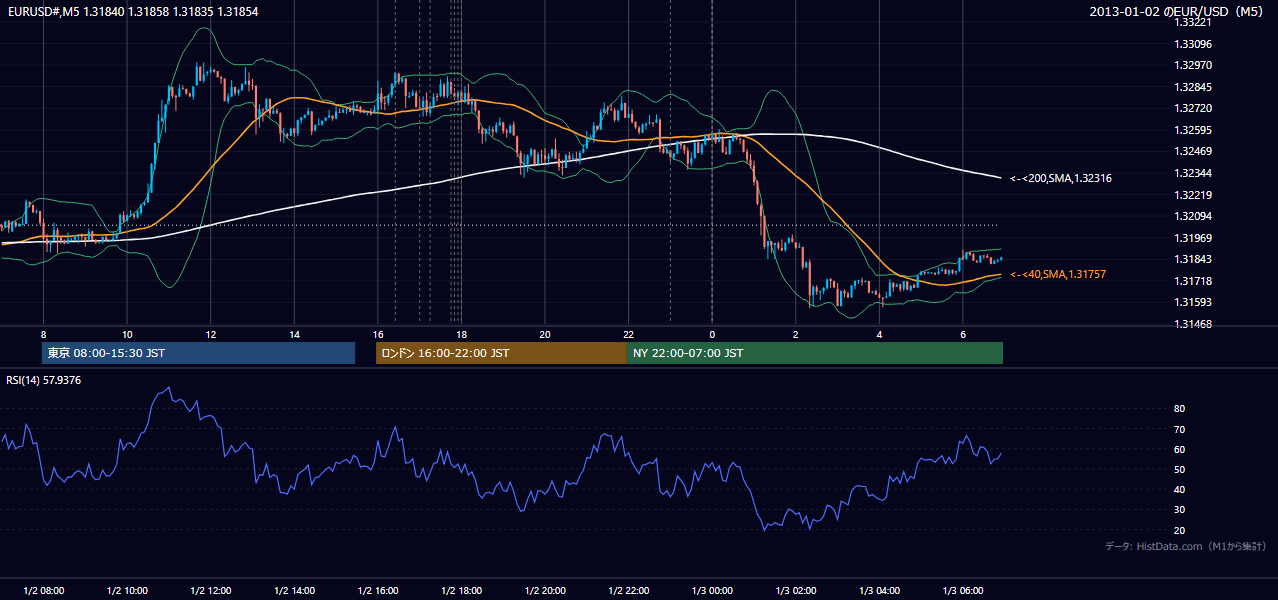Click the London 16:00-22:00 JST session bar

(501, 353)
